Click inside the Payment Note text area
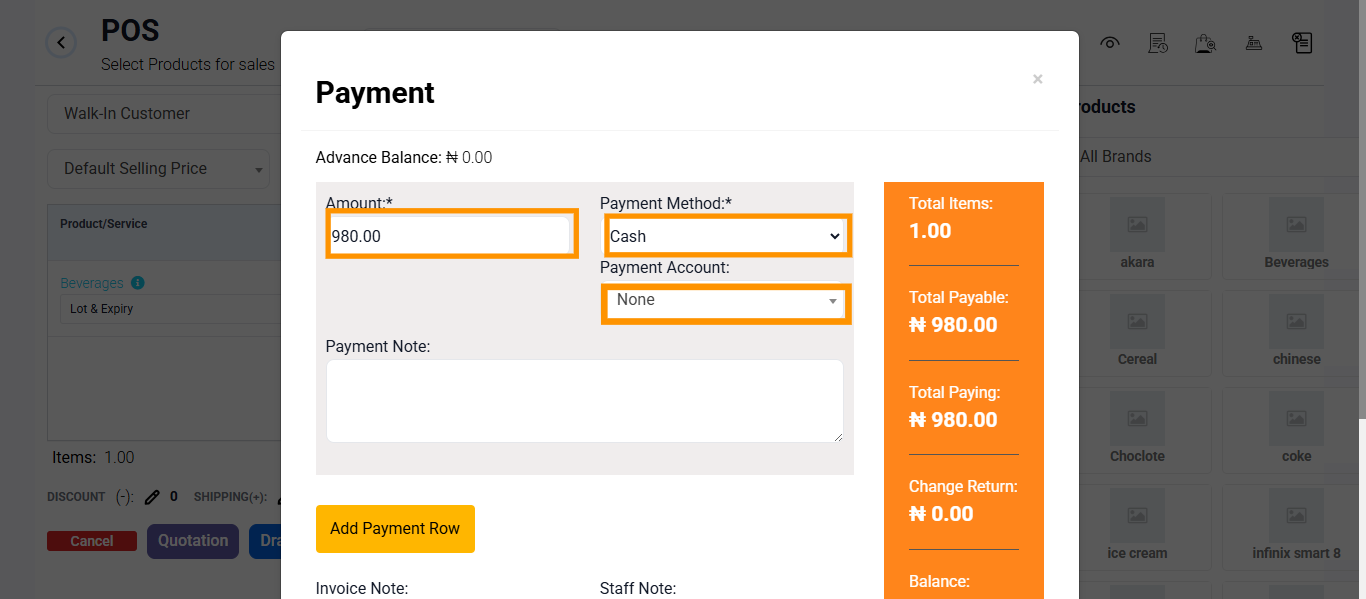 click(x=584, y=401)
